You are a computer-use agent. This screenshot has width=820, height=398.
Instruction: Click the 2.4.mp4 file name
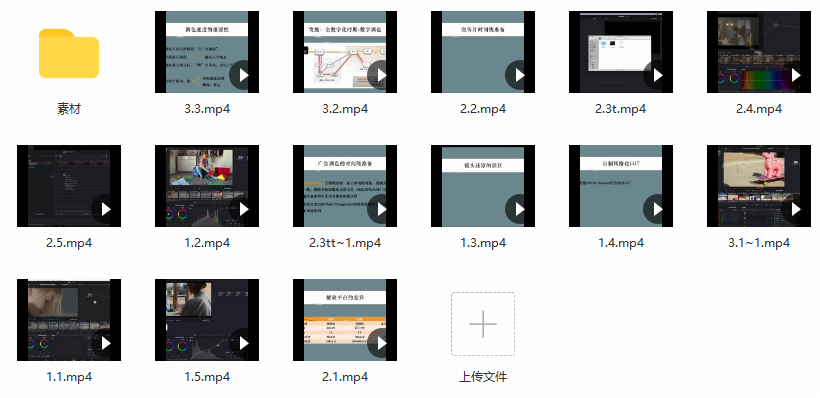pos(759,109)
